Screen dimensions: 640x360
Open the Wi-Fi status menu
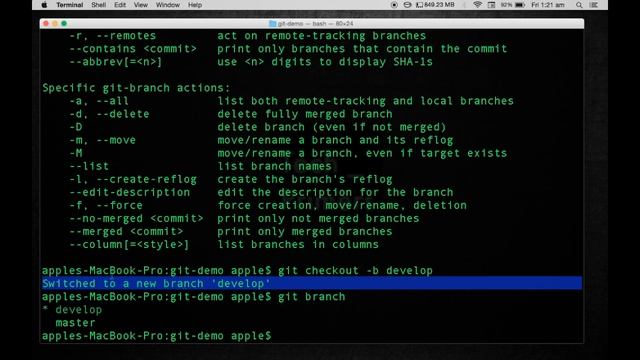tap(477, 5)
